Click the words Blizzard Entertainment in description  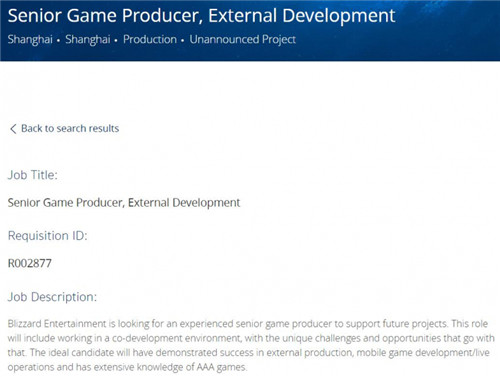(x=57, y=324)
